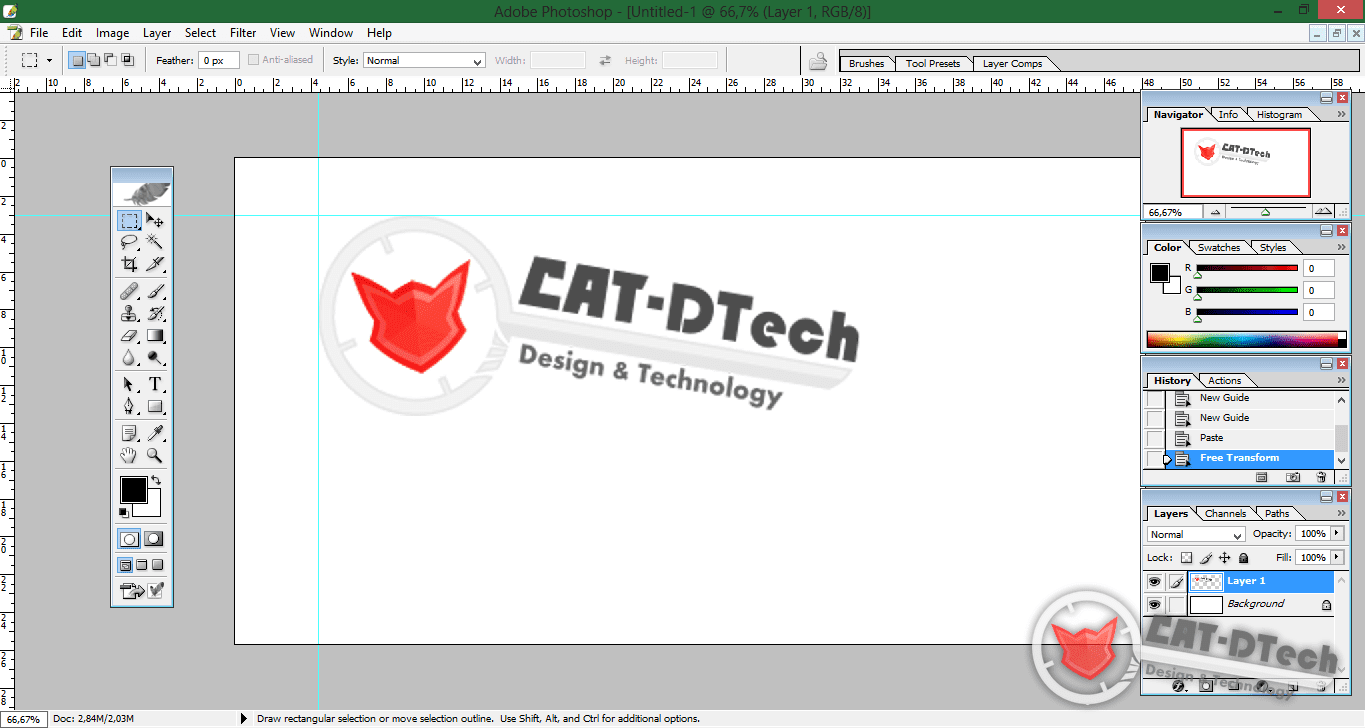Open the Color panel flyout menu

pyautogui.click(x=1341, y=248)
